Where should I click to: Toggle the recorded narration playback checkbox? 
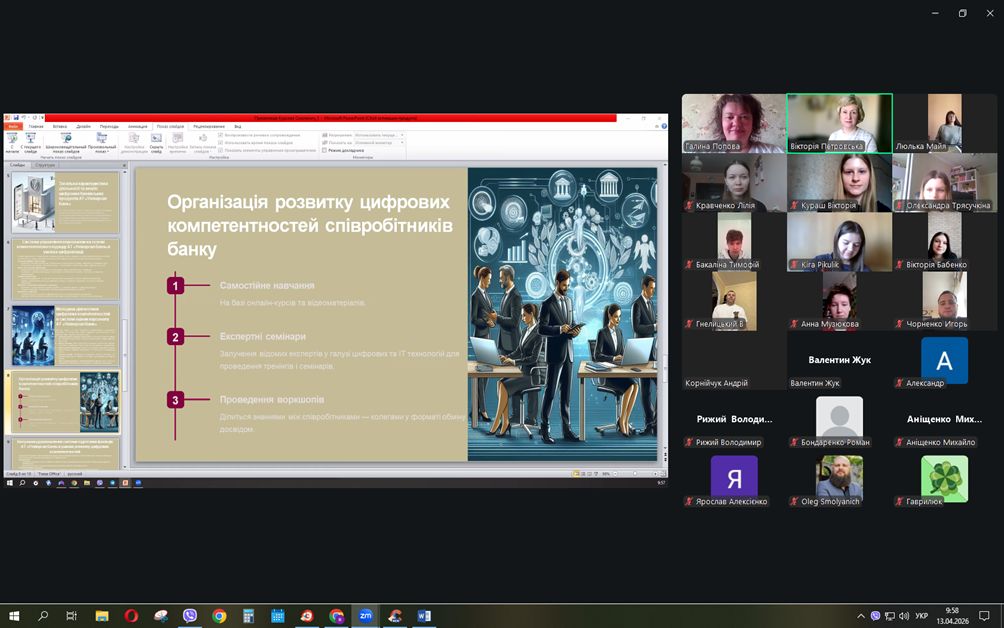[220, 134]
